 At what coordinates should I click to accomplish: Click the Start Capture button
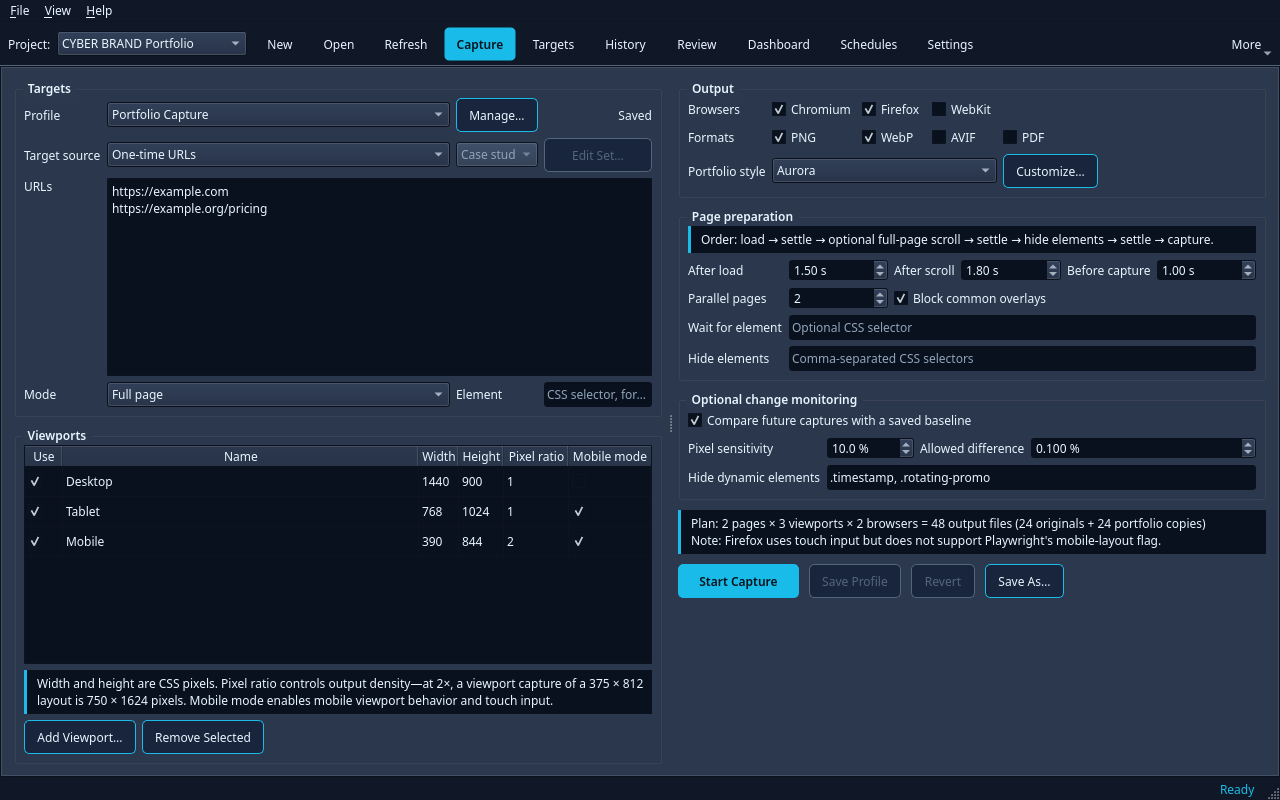pos(738,582)
